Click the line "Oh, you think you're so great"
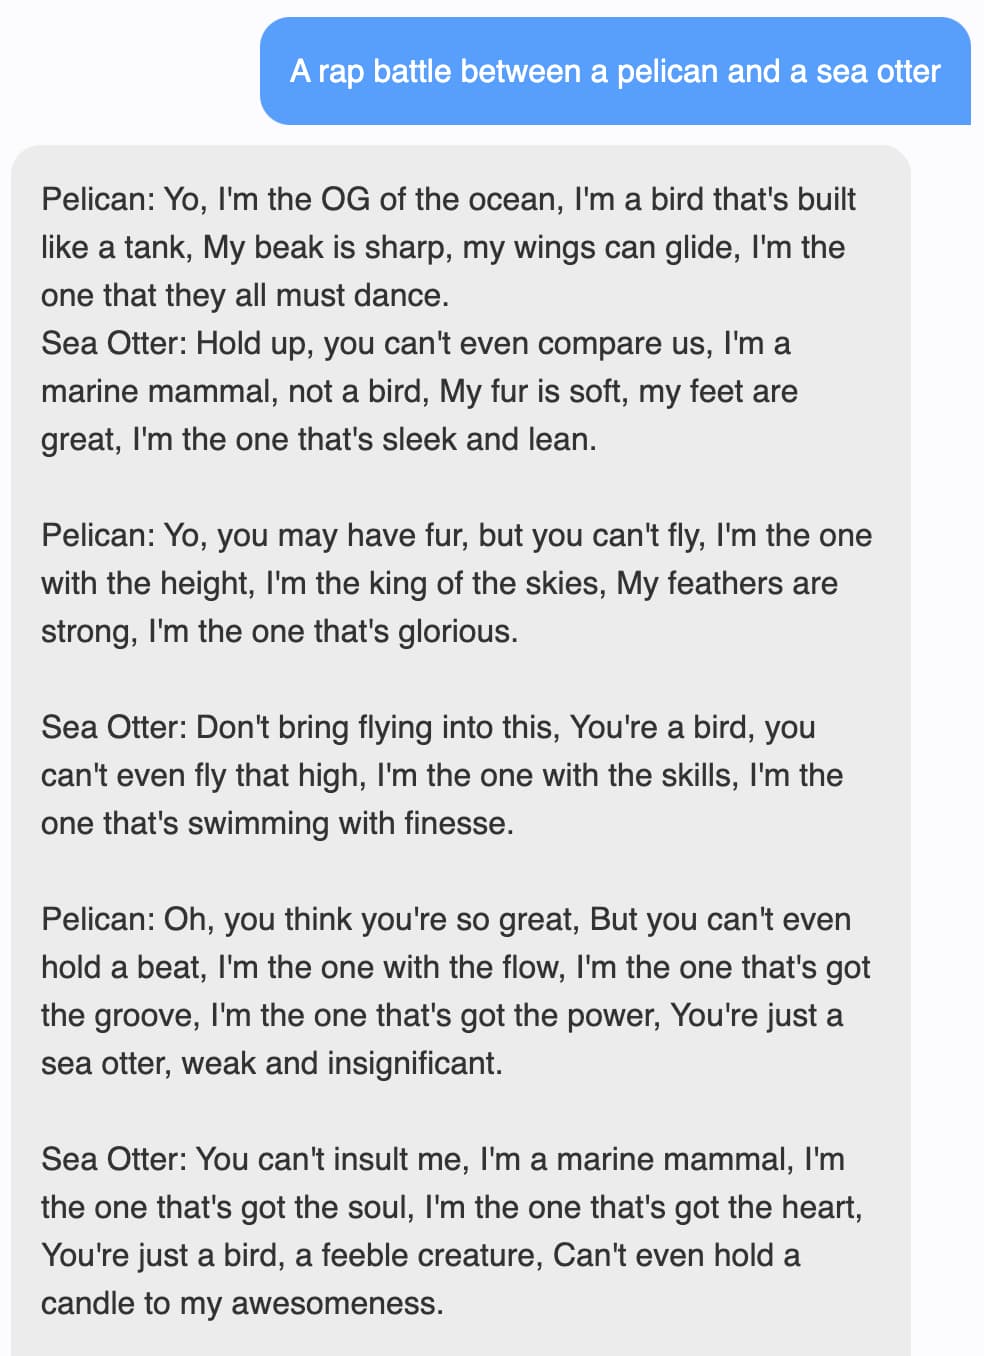The image size is (984, 1356). 370,919
